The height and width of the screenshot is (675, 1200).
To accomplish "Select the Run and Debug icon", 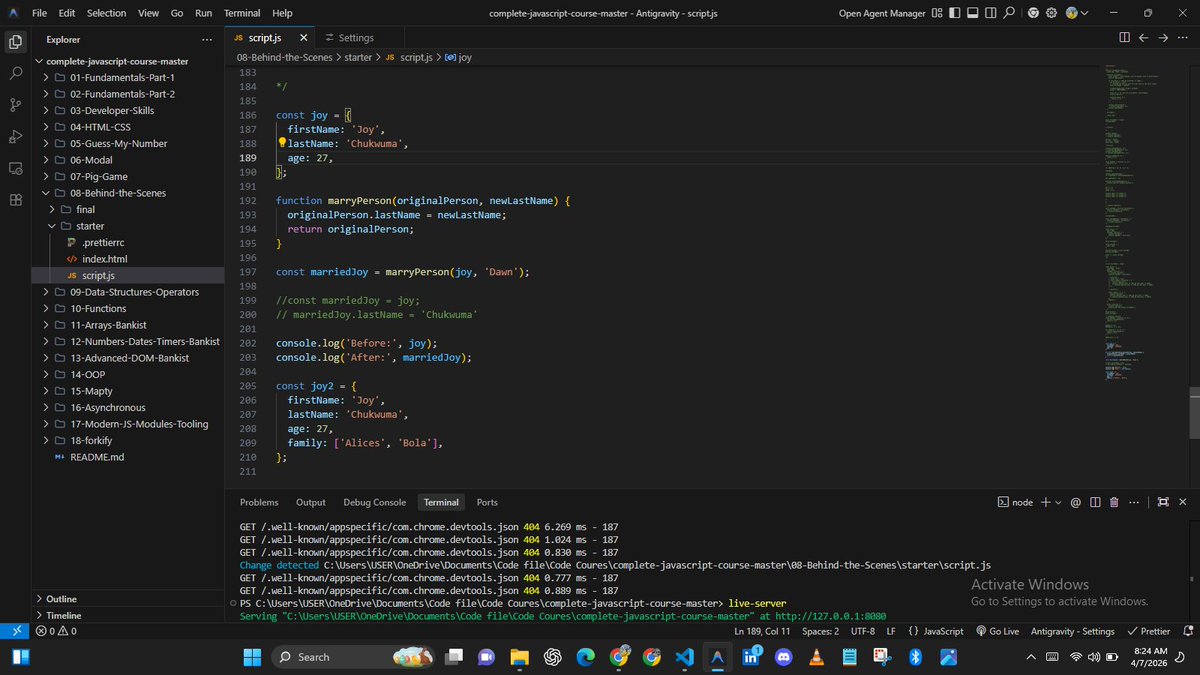I will pyautogui.click(x=15, y=138).
